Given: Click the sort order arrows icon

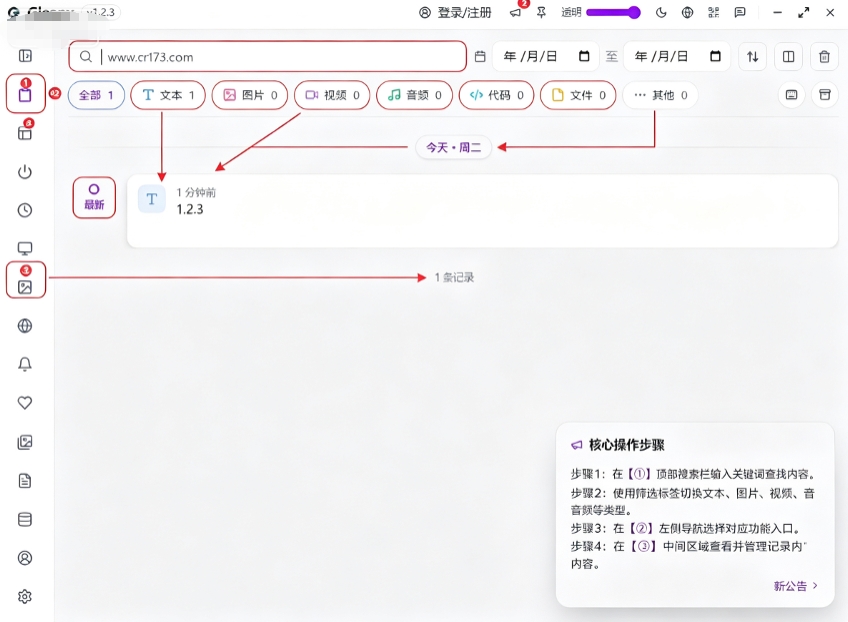Looking at the screenshot, I should (x=752, y=56).
